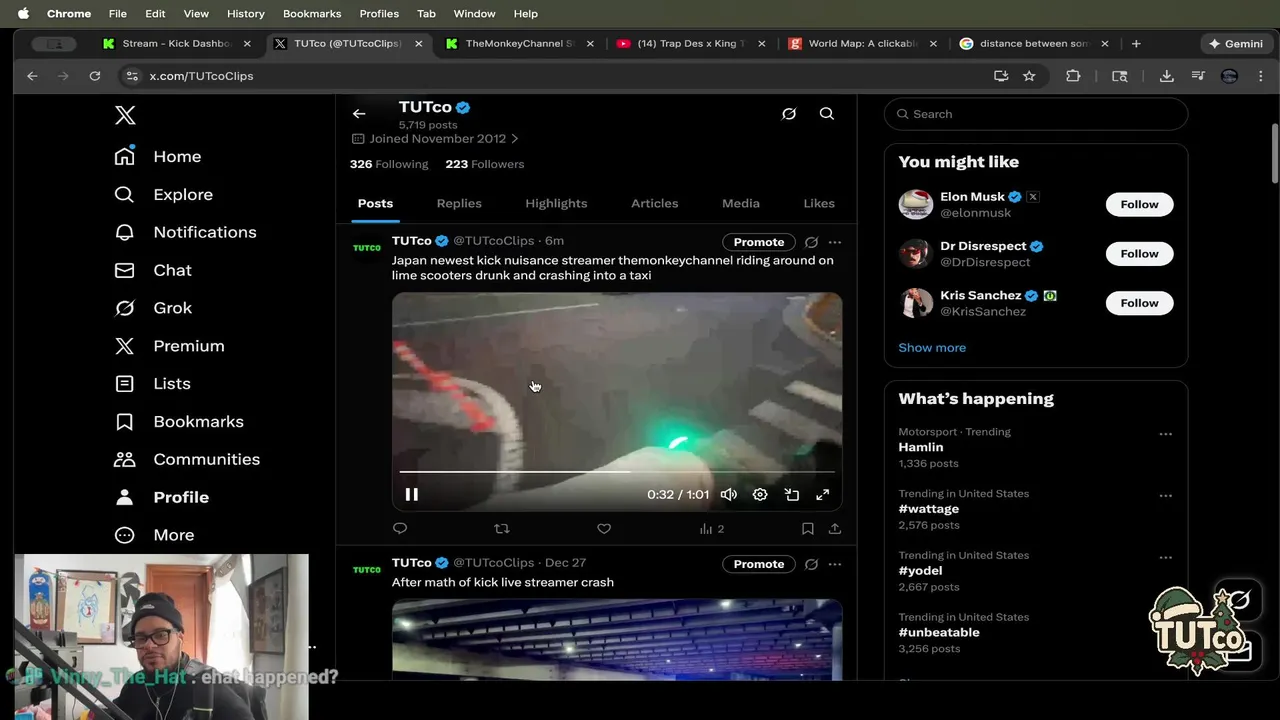Screen dimensions: 1280x720
Task: Enter fullscreen on video
Action: click(x=823, y=494)
